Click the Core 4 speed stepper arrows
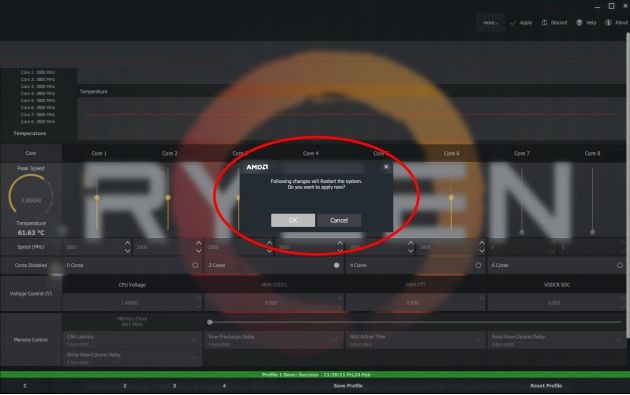The height and width of the screenshot is (395, 630). click(340, 247)
